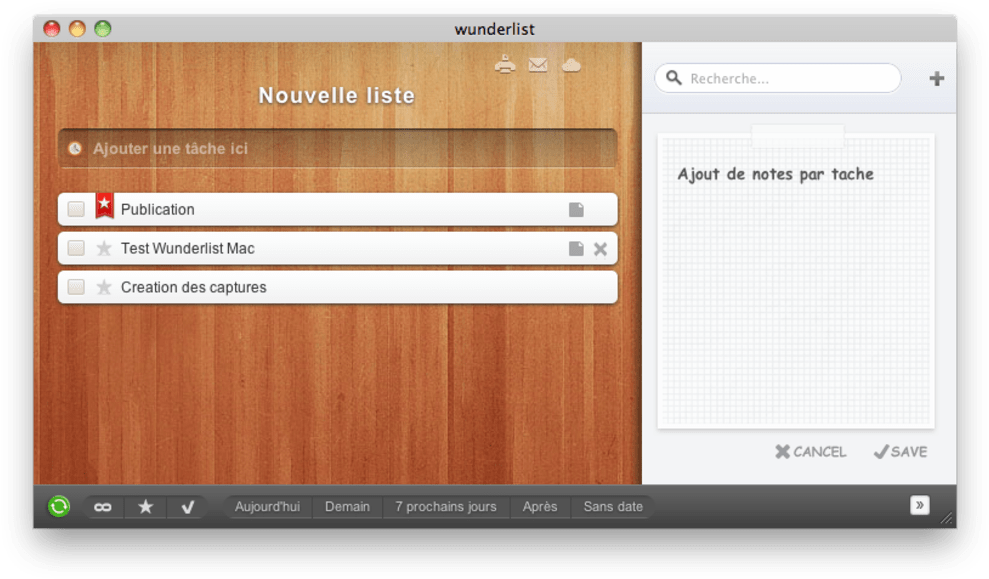Check the Publication task checkbox
The width and height of the screenshot is (989, 579).
point(76,209)
